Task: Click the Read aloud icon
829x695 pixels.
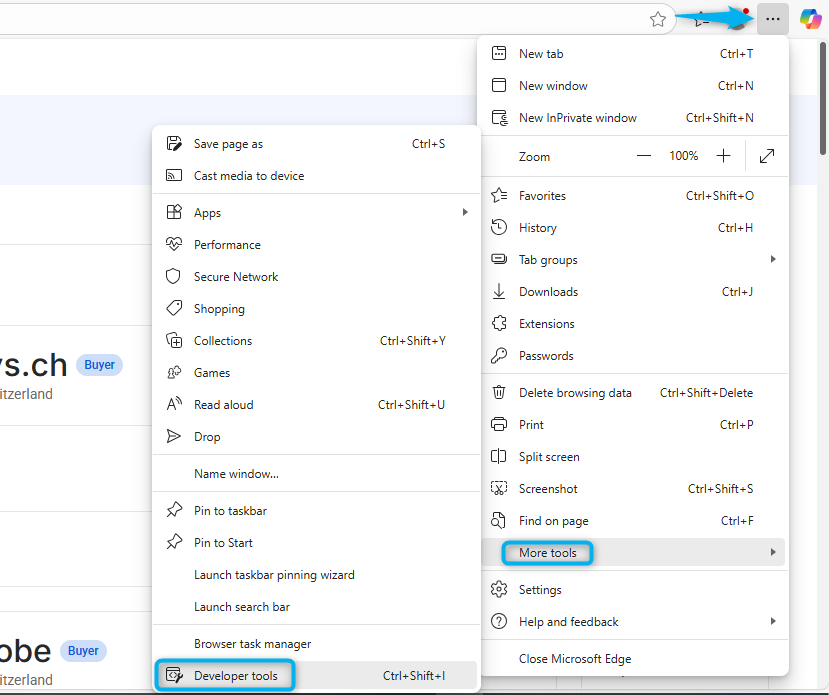Action: click(x=174, y=404)
